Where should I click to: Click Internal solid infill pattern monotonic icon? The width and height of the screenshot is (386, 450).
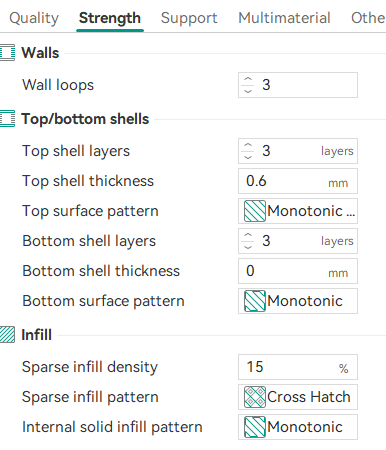click(255, 427)
